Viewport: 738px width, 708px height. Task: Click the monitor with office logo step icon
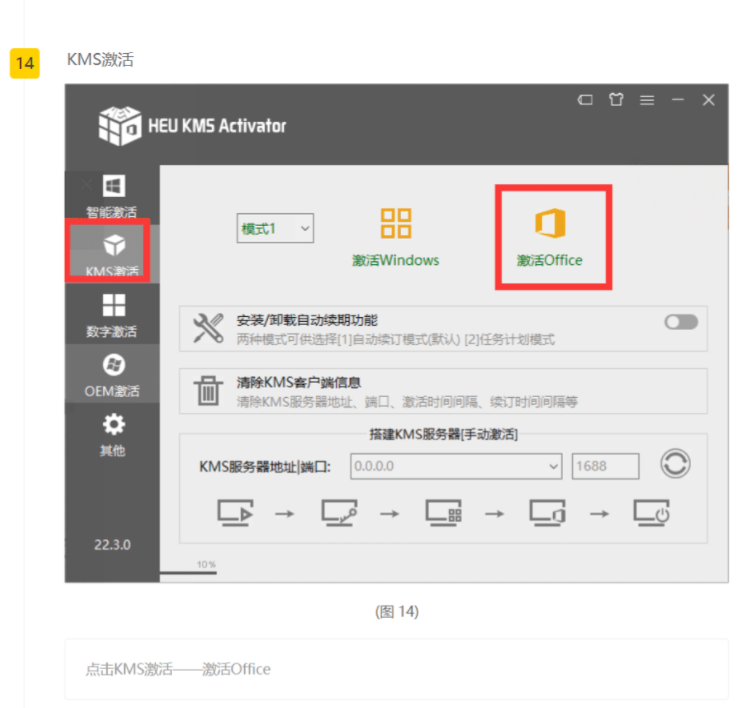547,513
